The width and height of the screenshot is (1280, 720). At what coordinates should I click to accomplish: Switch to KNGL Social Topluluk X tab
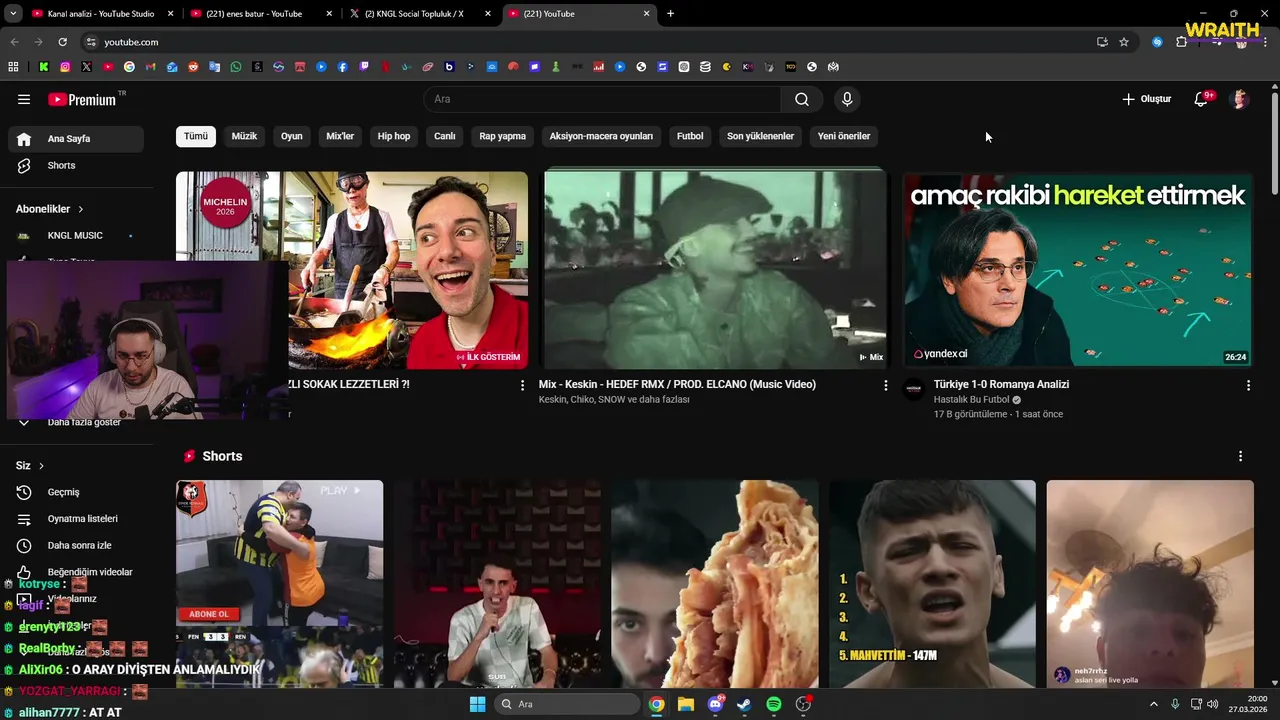418,14
